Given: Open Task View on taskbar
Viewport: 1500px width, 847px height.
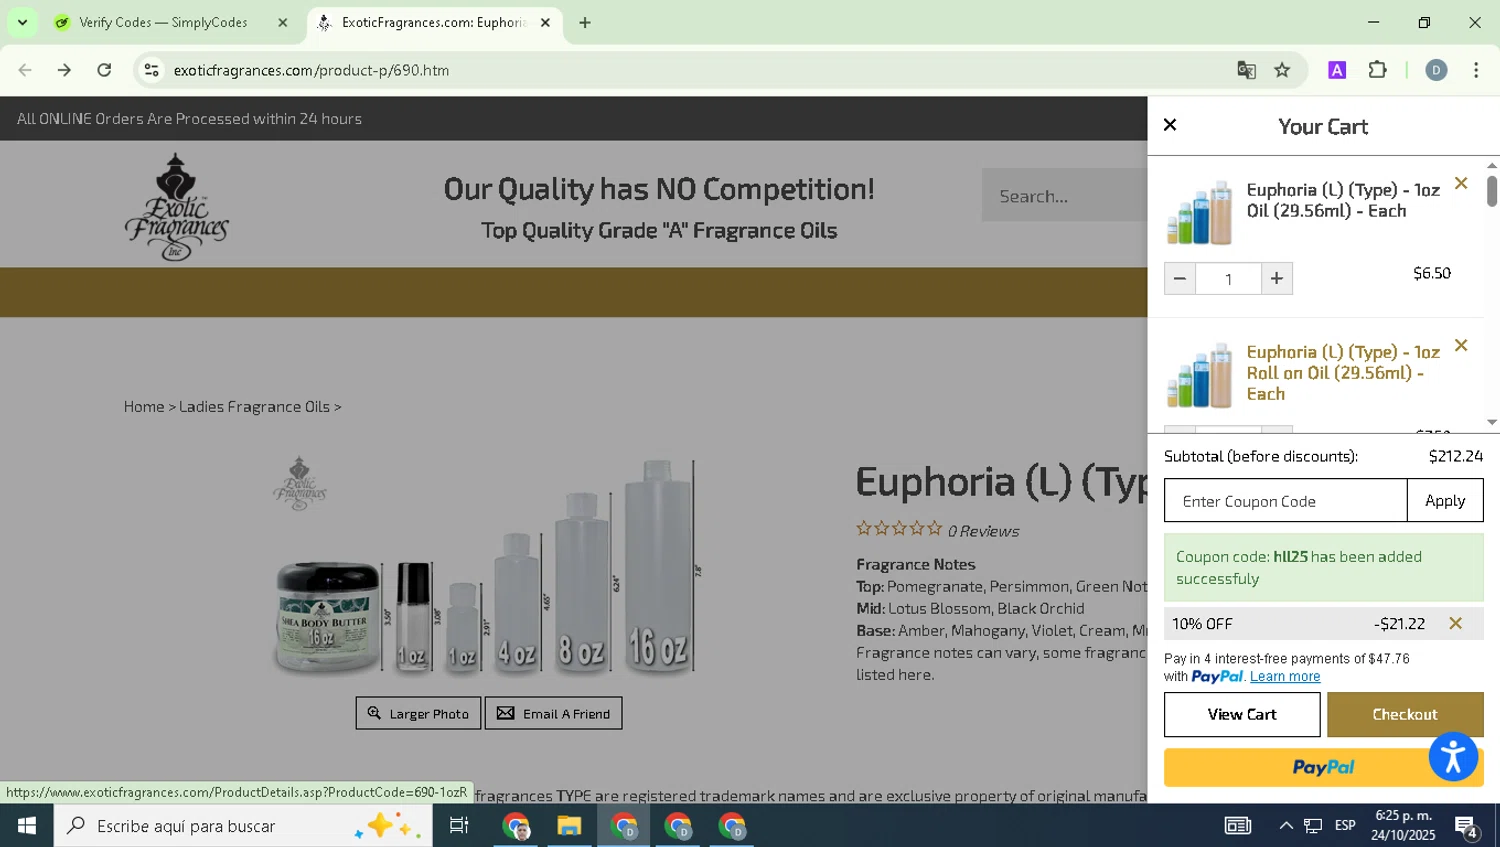Looking at the screenshot, I should 459,826.
